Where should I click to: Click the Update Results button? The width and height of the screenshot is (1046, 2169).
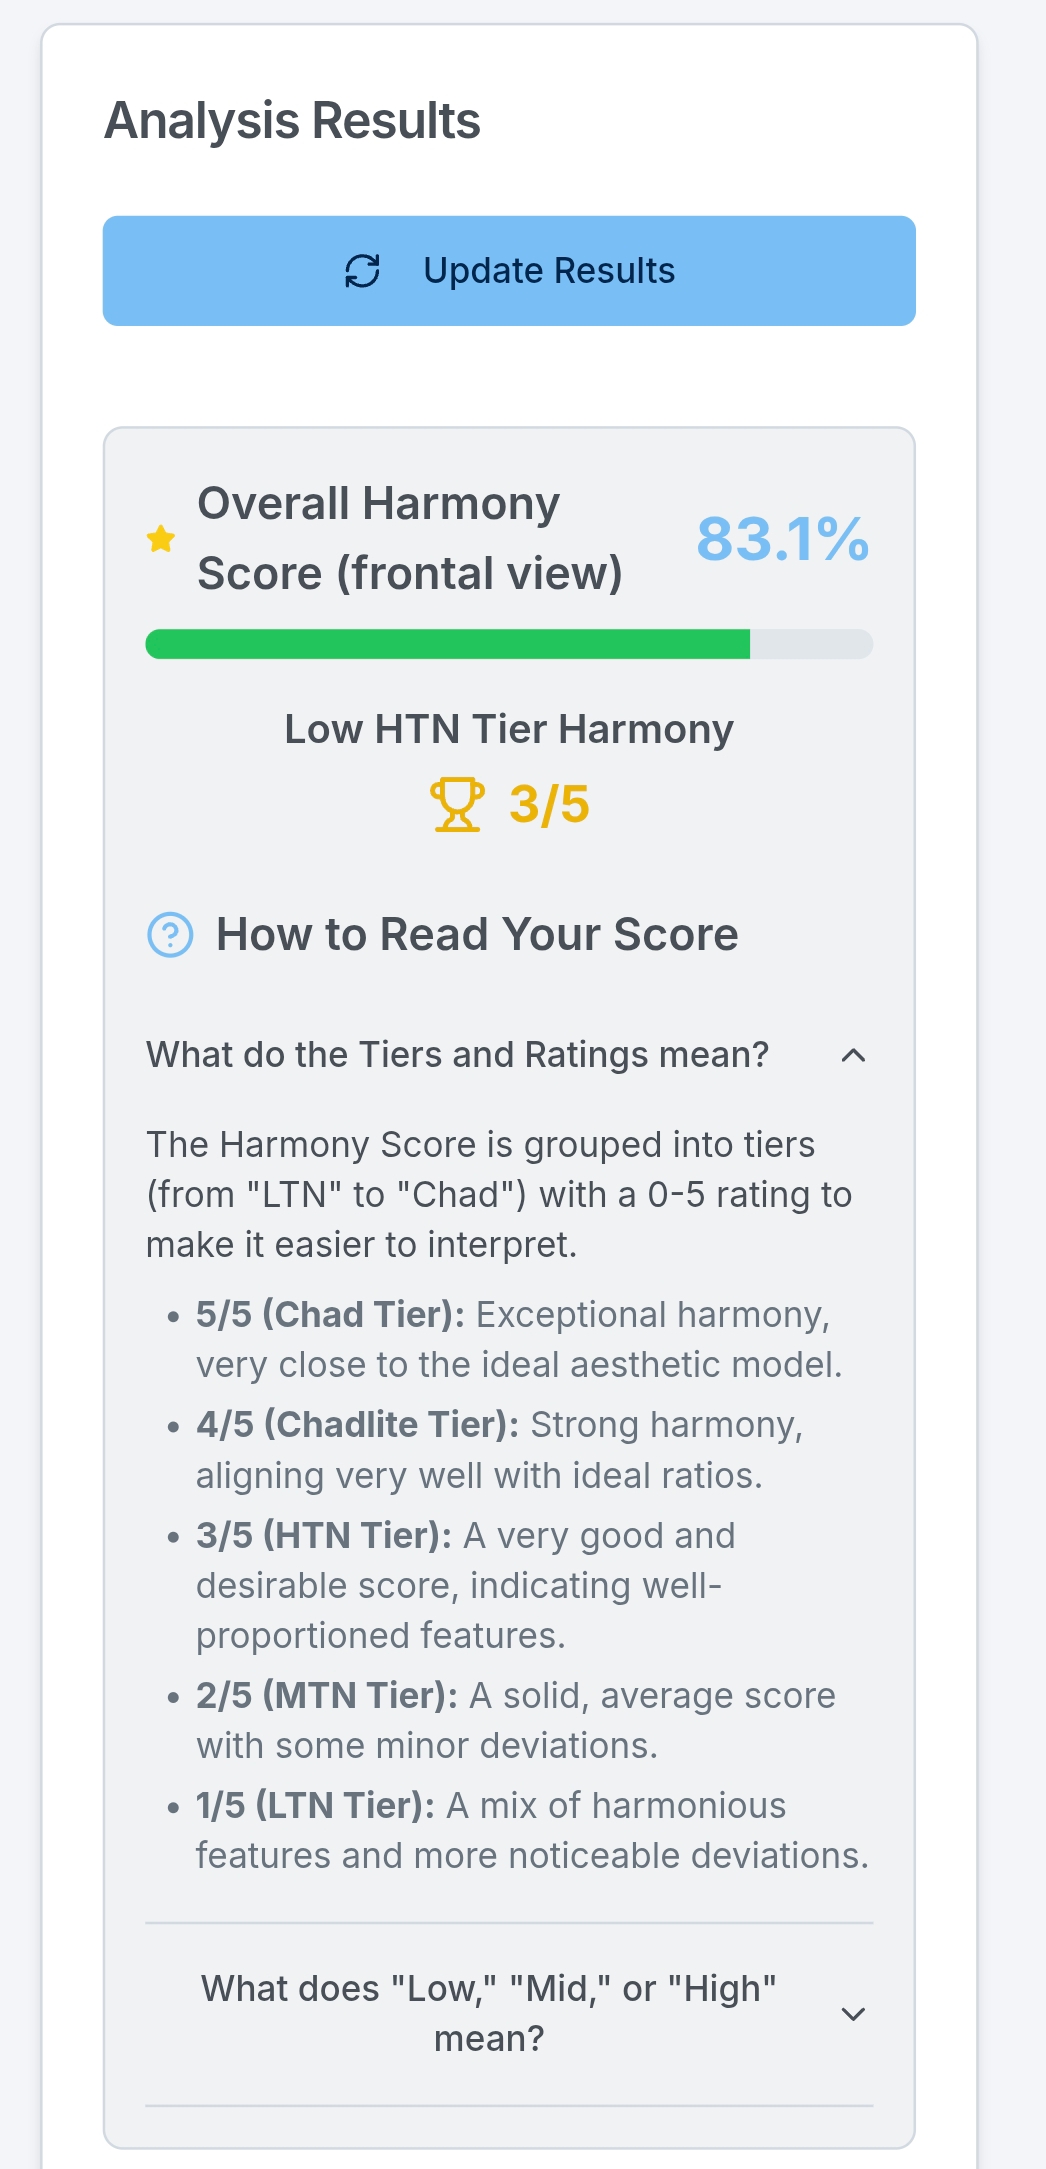click(509, 271)
